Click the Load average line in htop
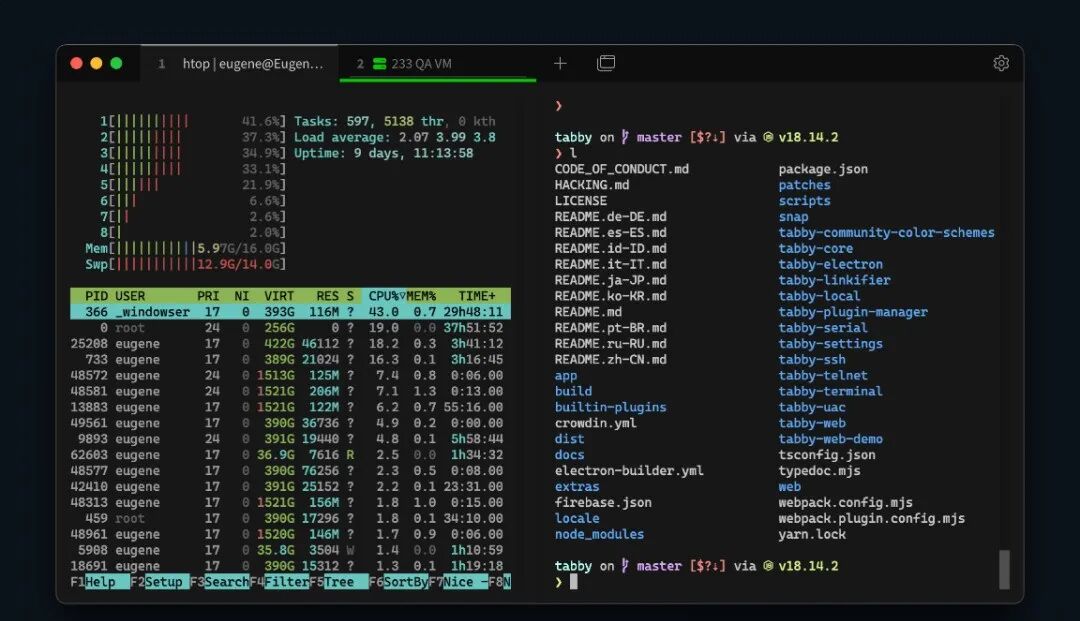 pos(395,137)
